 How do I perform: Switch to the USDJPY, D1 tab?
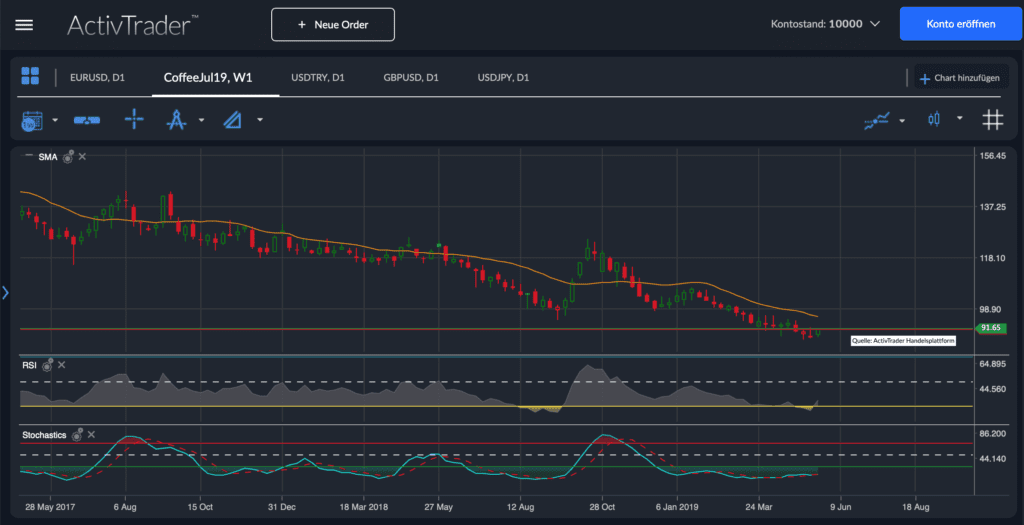(503, 78)
